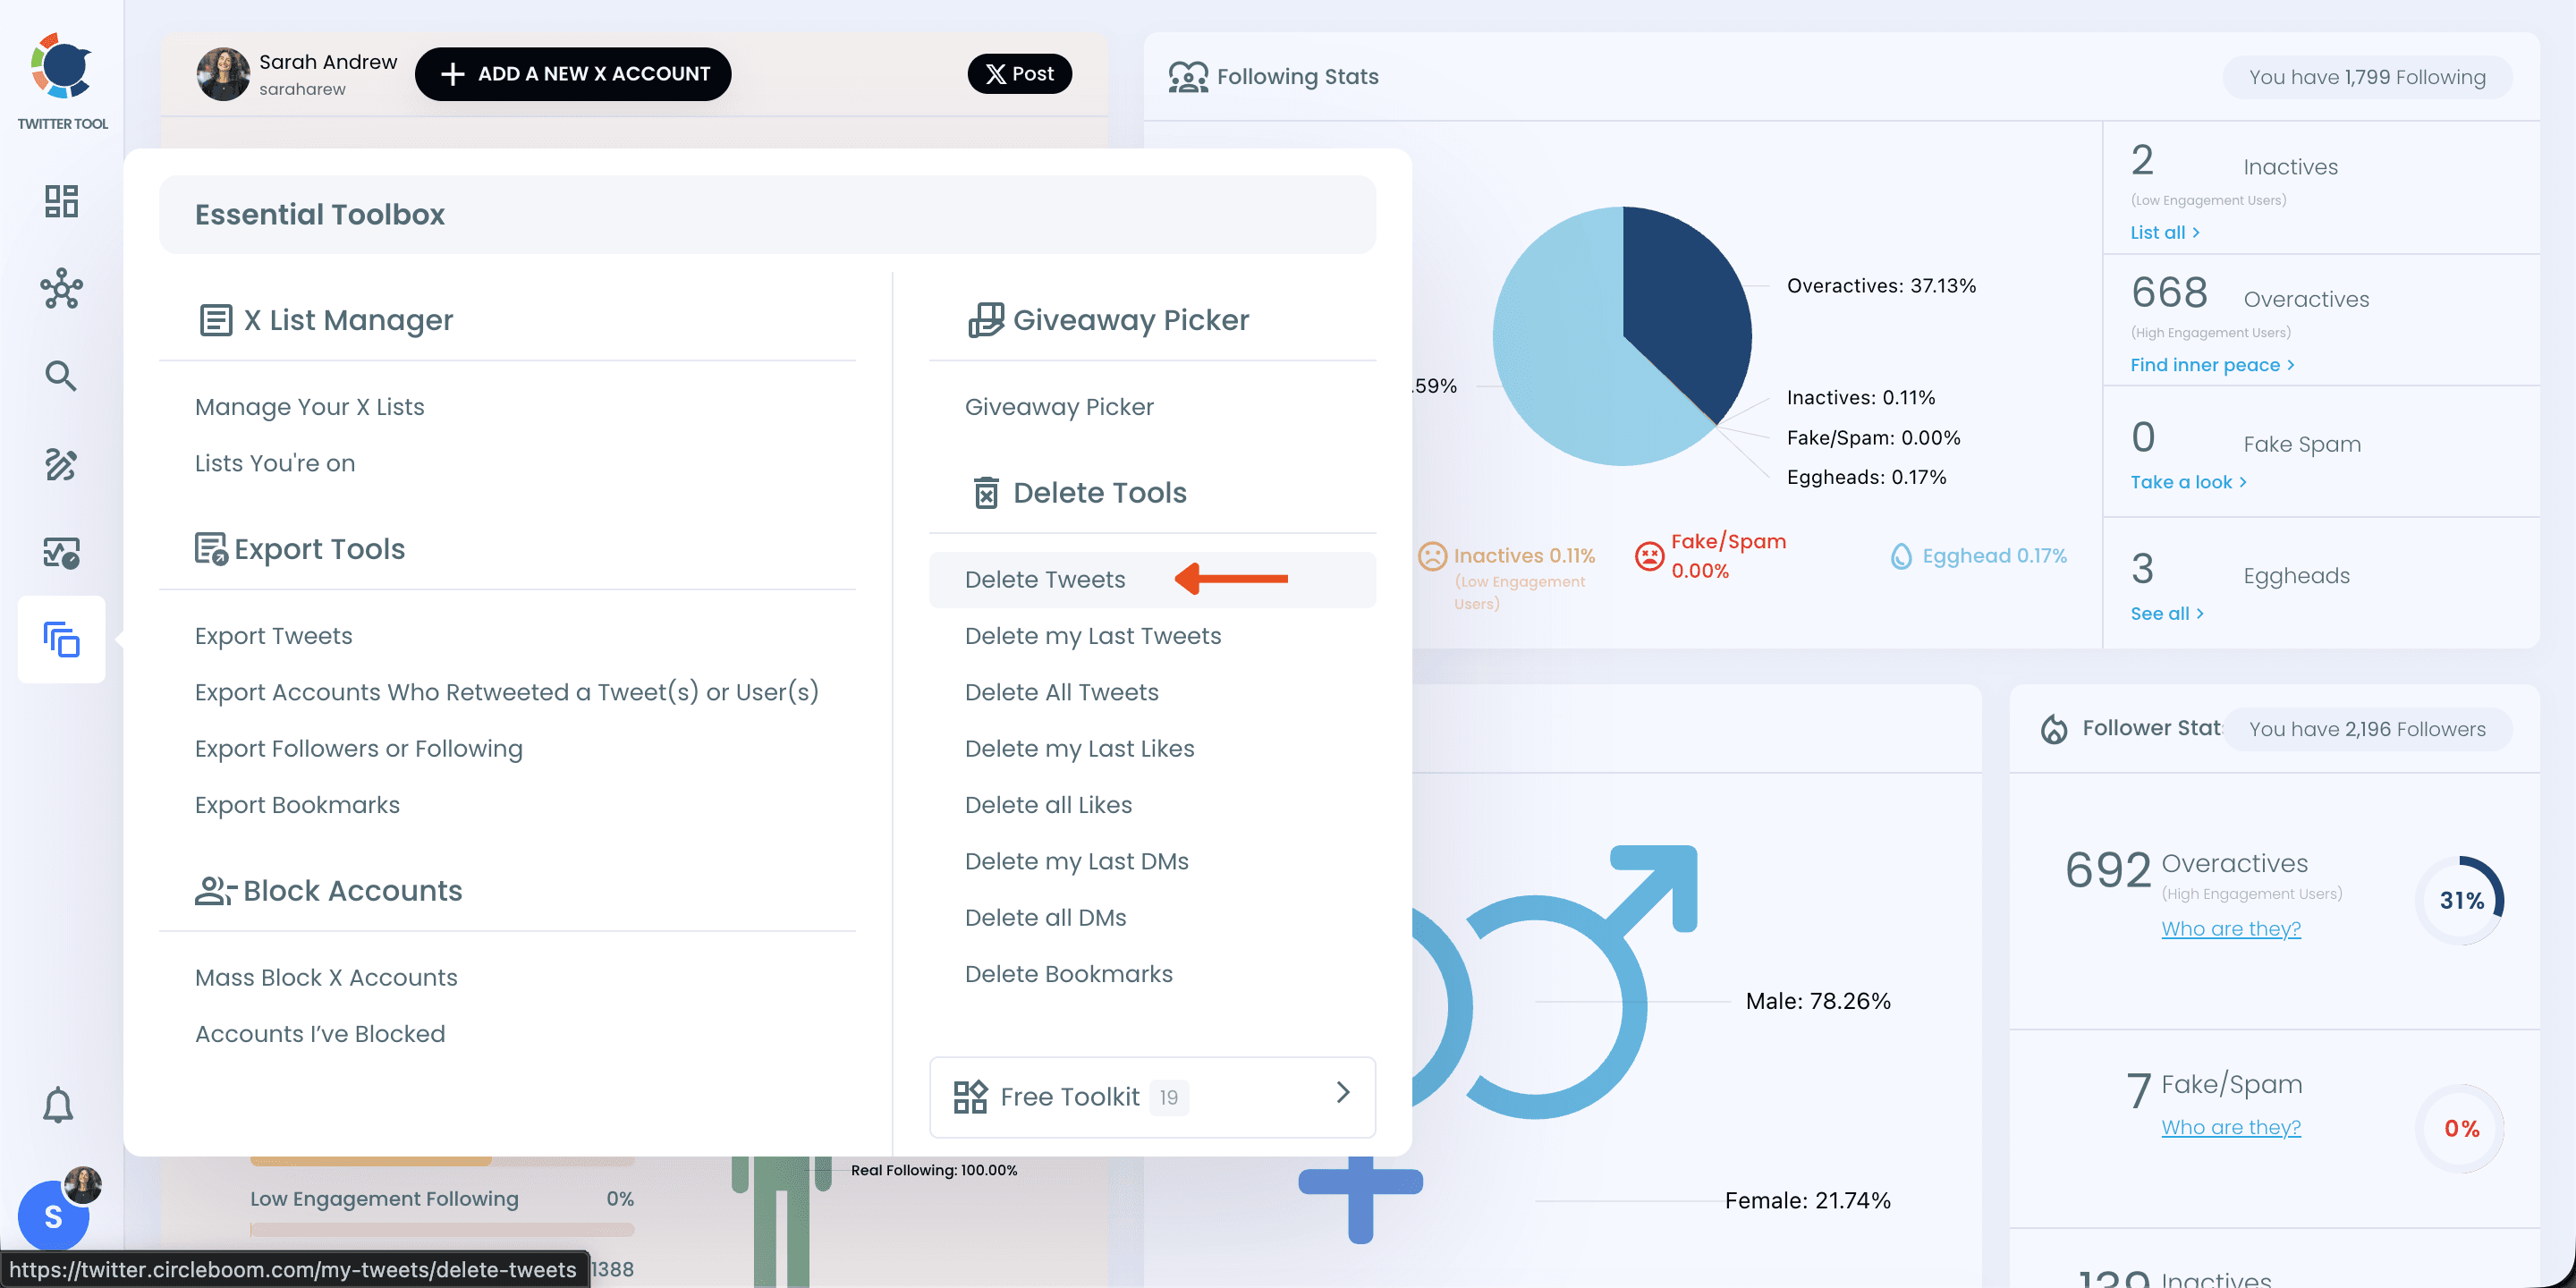
Task: Open Accounts I've Blocked
Action: [320, 1034]
